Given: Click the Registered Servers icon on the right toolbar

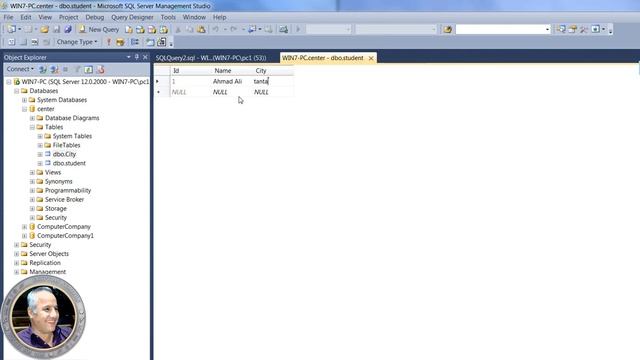Looking at the screenshot, I should pos(561,29).
